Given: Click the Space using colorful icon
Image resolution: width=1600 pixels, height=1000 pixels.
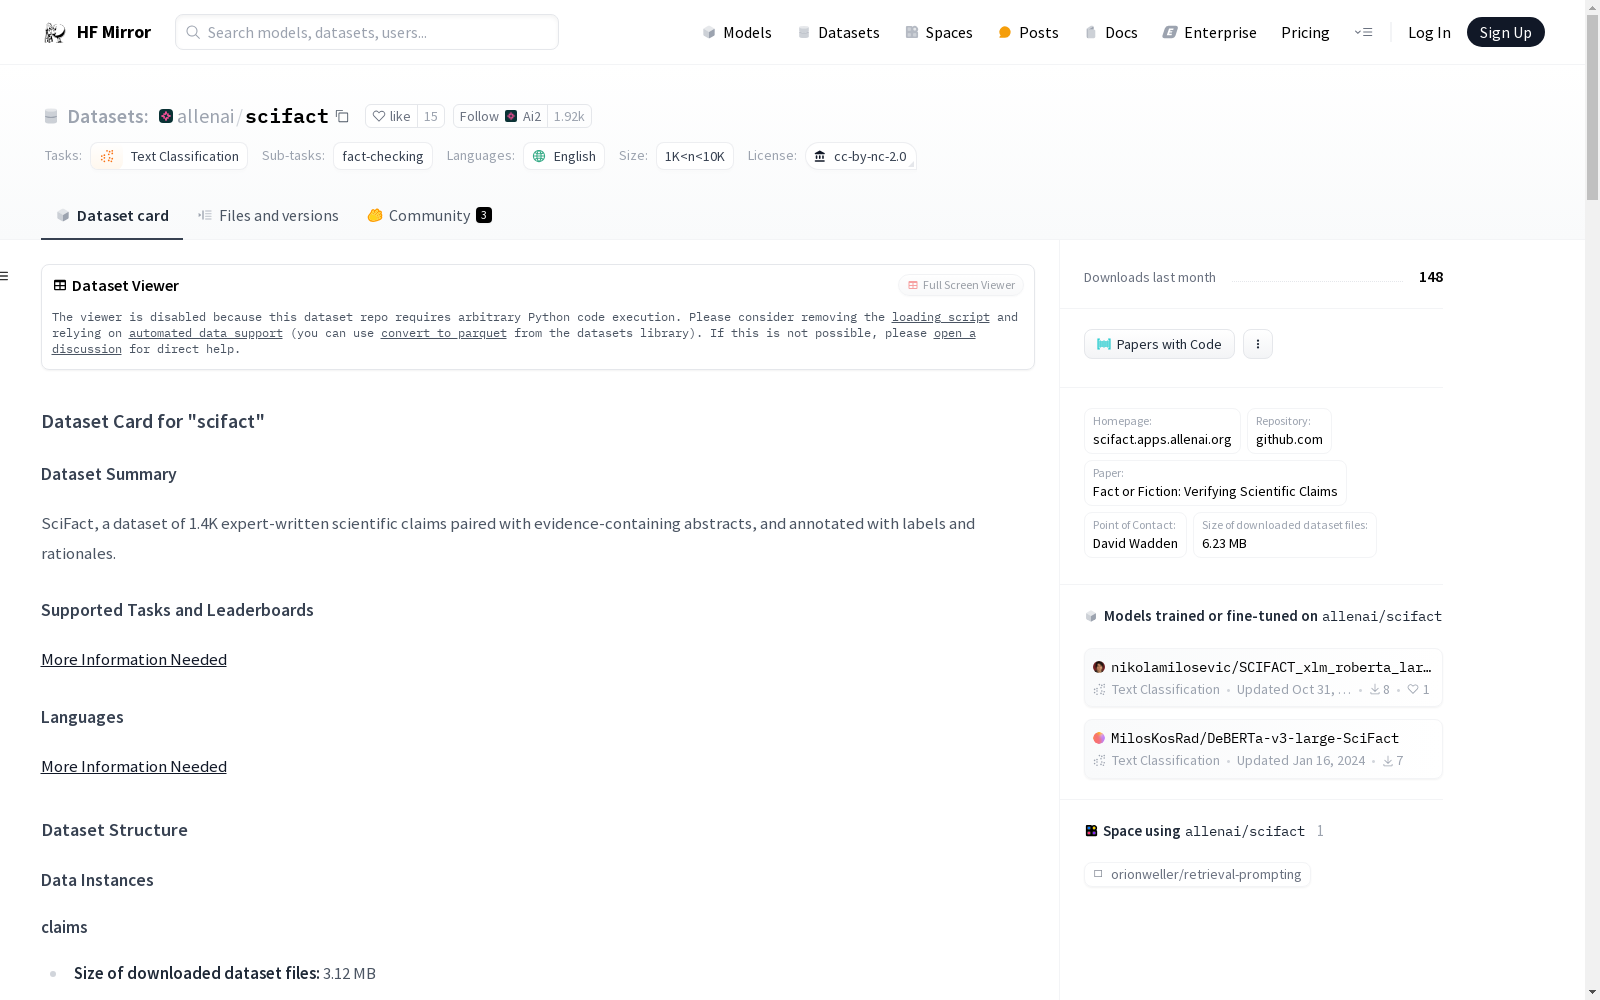Looking at the screenshot, I should tap(1091, 831).
